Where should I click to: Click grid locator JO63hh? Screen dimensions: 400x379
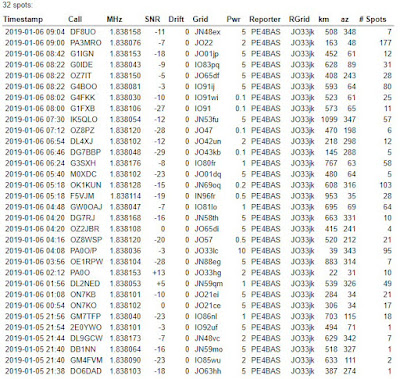(208, 371)
